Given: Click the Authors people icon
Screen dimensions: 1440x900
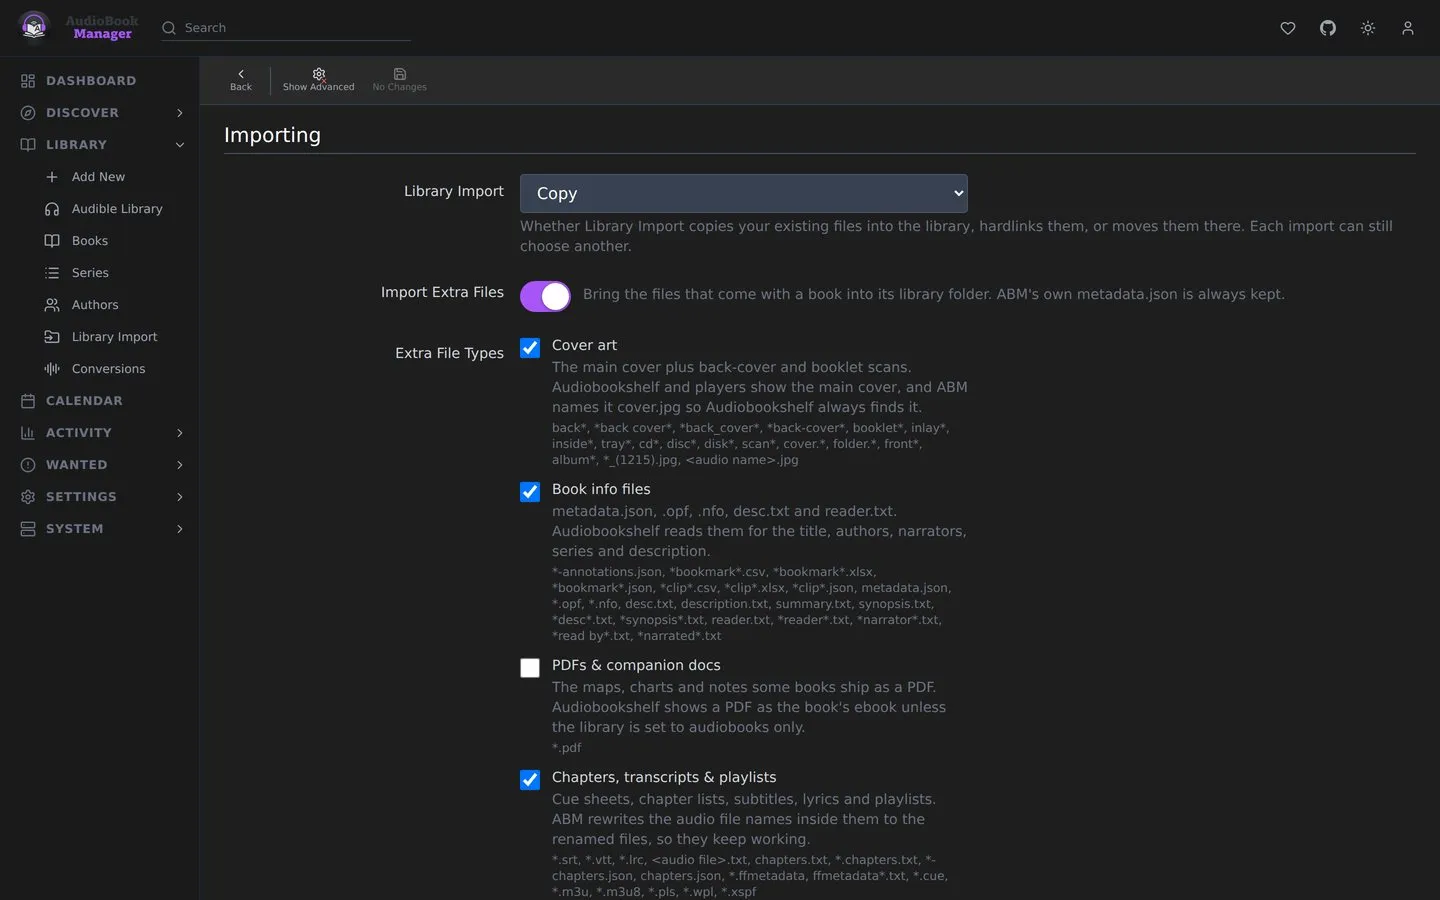Looking at the screenshot, I should (x=52, y=305).
